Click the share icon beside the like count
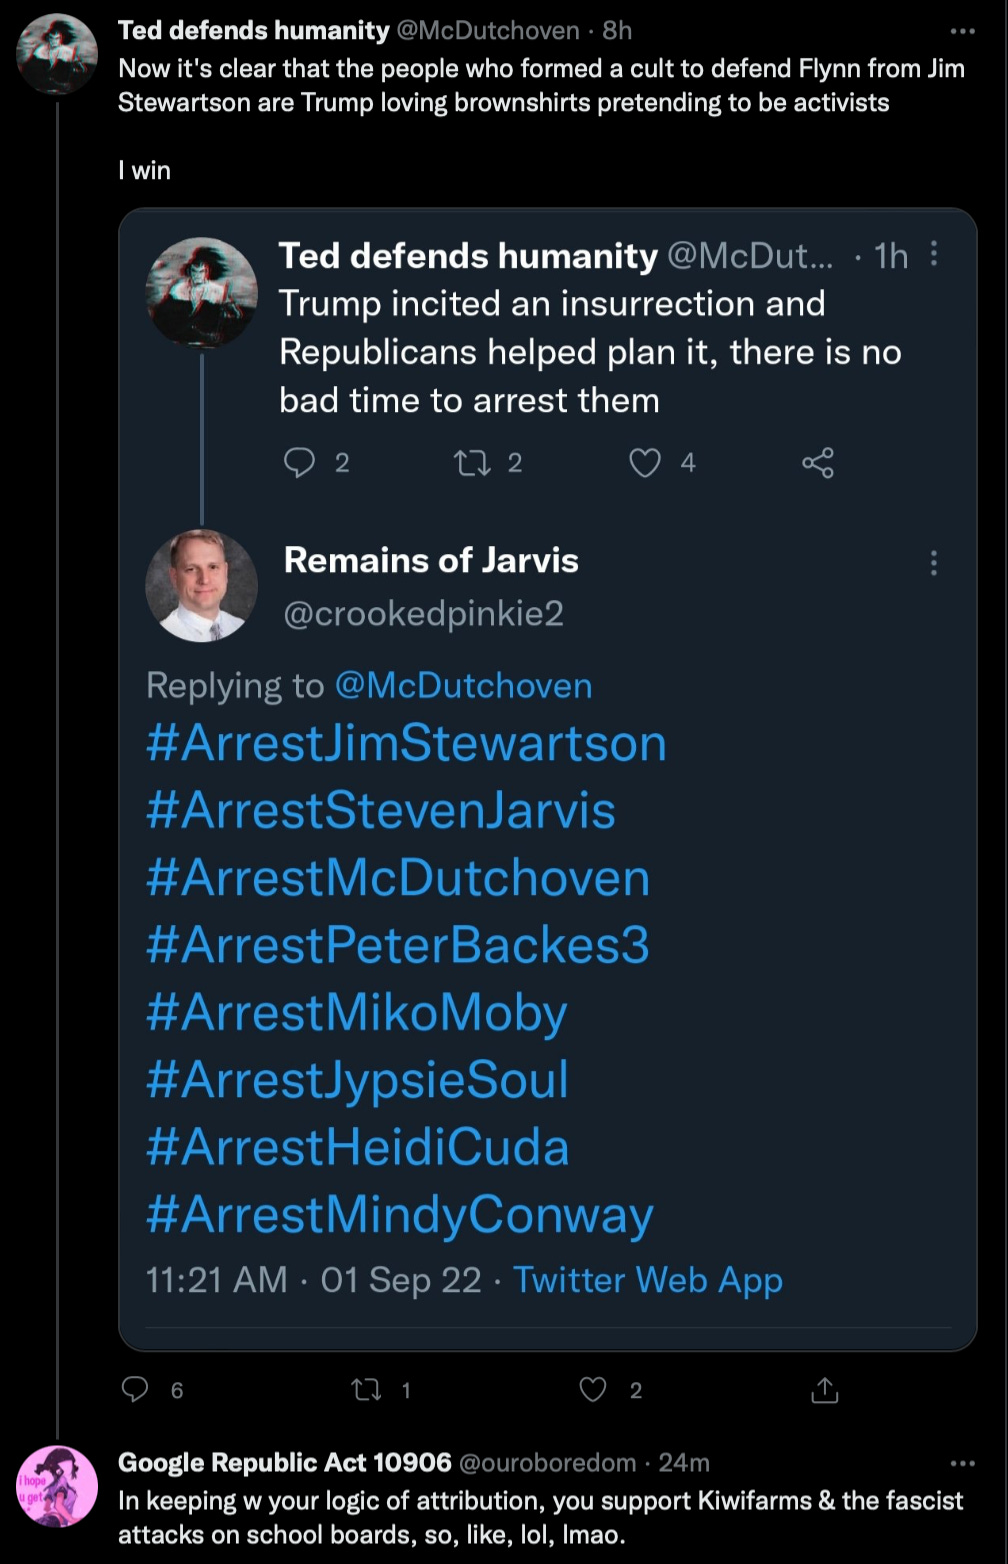 coord(816,462)
